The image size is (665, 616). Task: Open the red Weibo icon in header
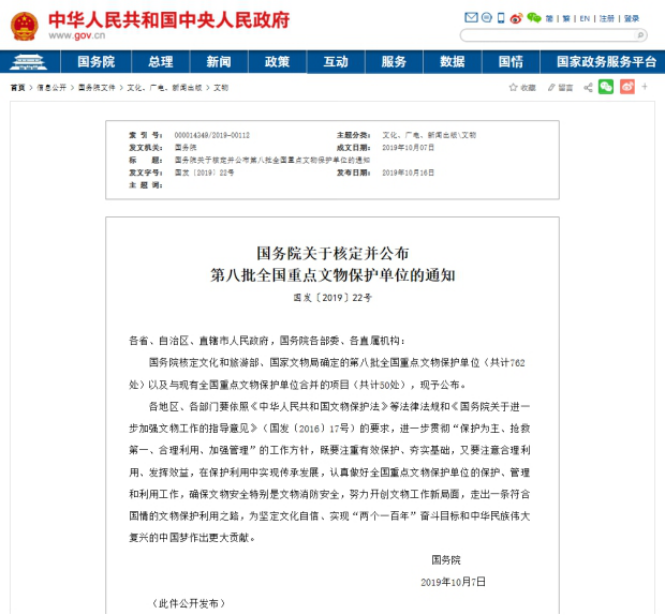[x=516, y=18]
